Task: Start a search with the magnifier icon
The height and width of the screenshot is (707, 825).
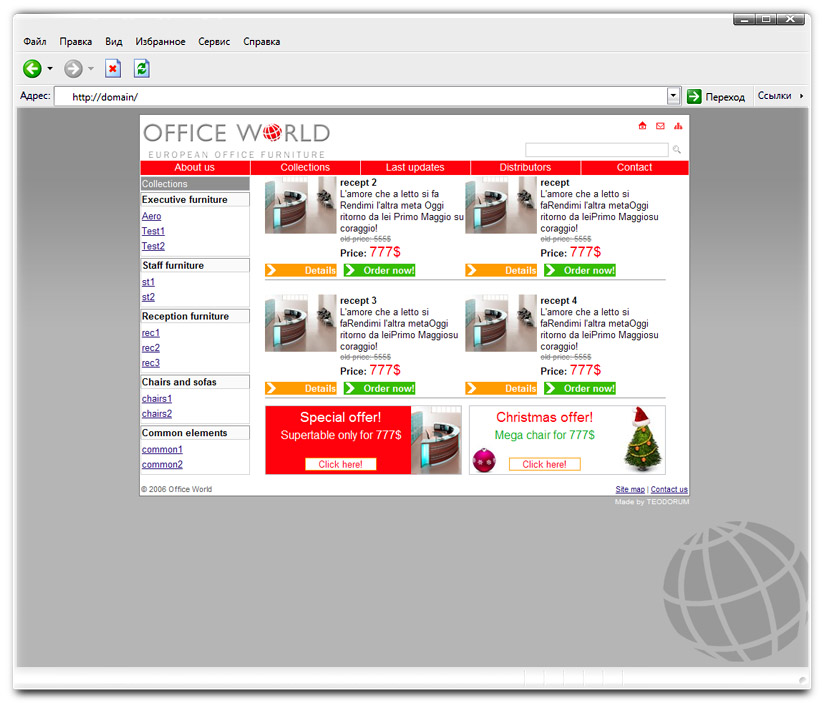Action: (x=676, y=148)
